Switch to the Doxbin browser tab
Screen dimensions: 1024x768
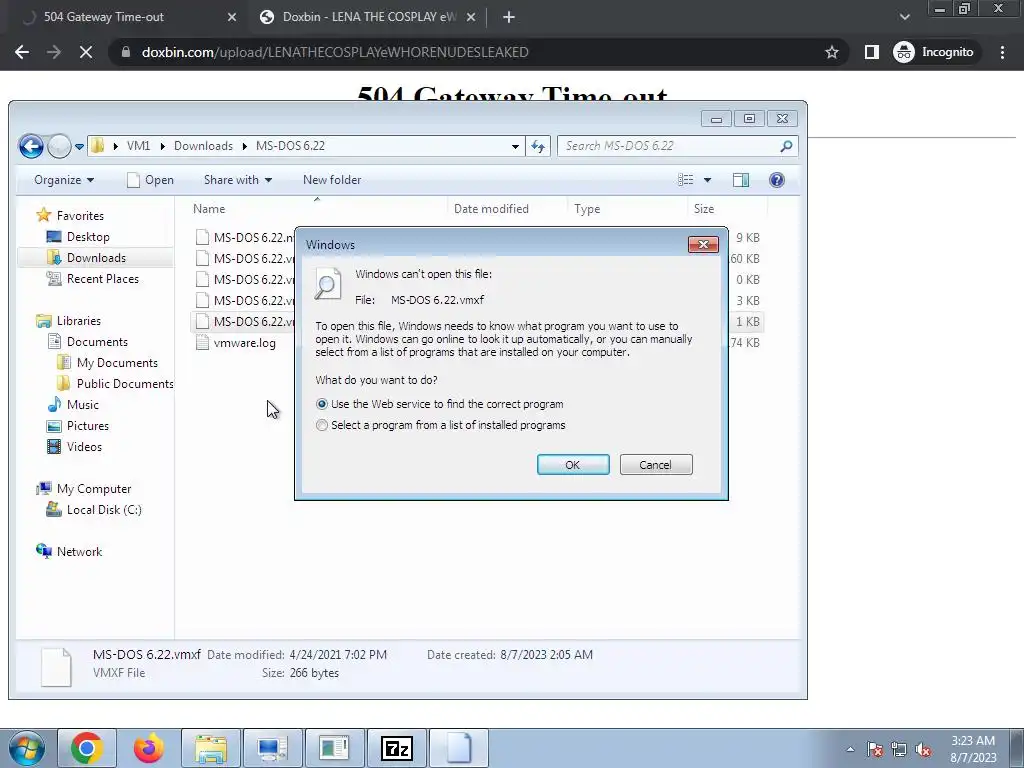pos(368,17)
